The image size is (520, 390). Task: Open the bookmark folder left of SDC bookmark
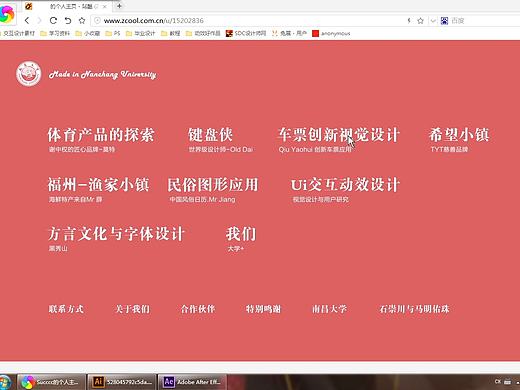click(x=203, y=33)
